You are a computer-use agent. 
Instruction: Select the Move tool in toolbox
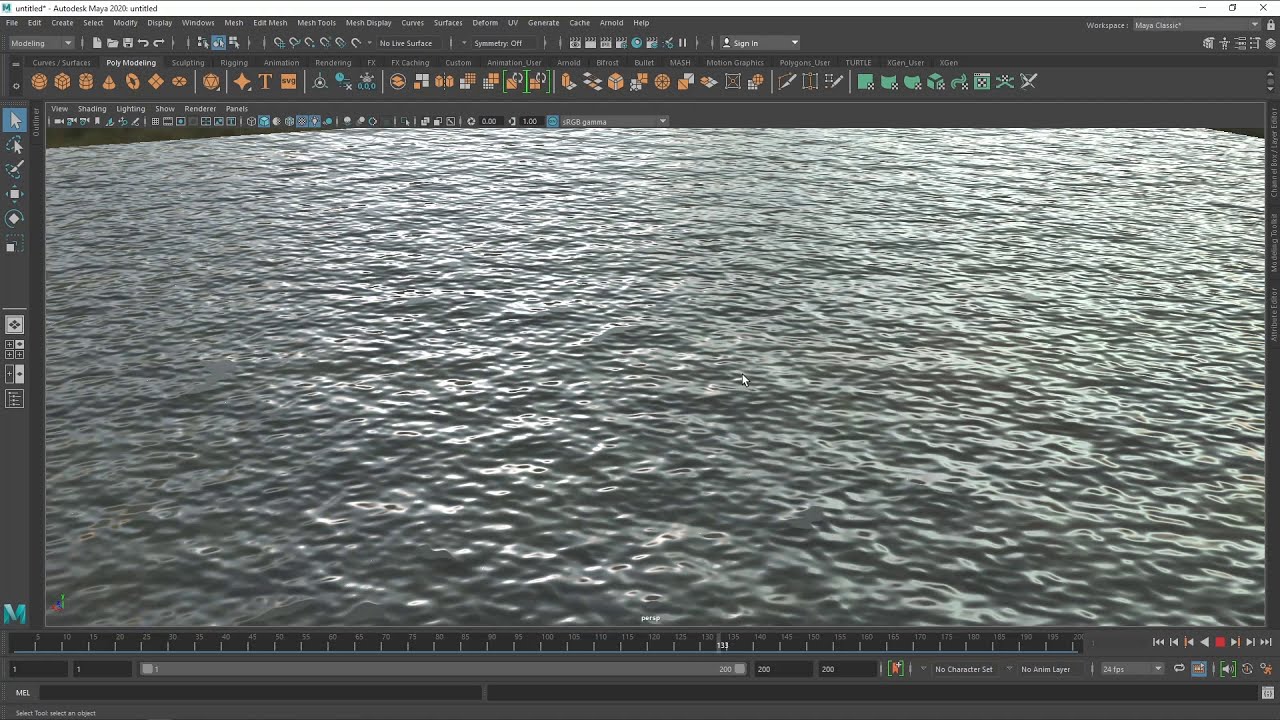point(15,194)
